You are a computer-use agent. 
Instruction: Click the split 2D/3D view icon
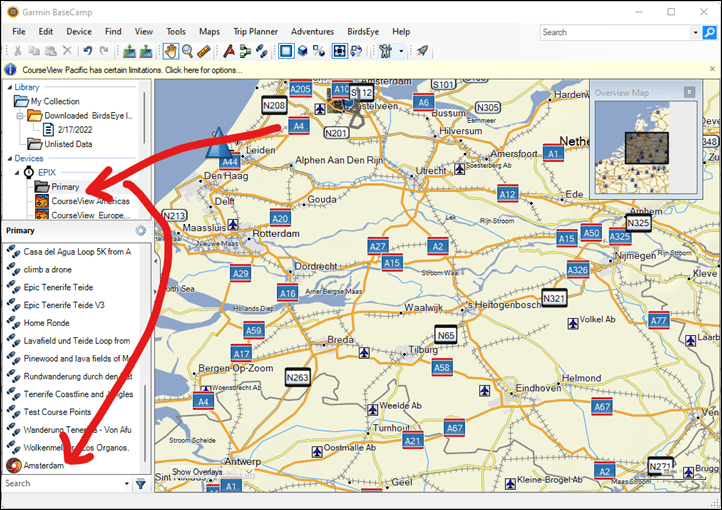(x=319, y=51)
